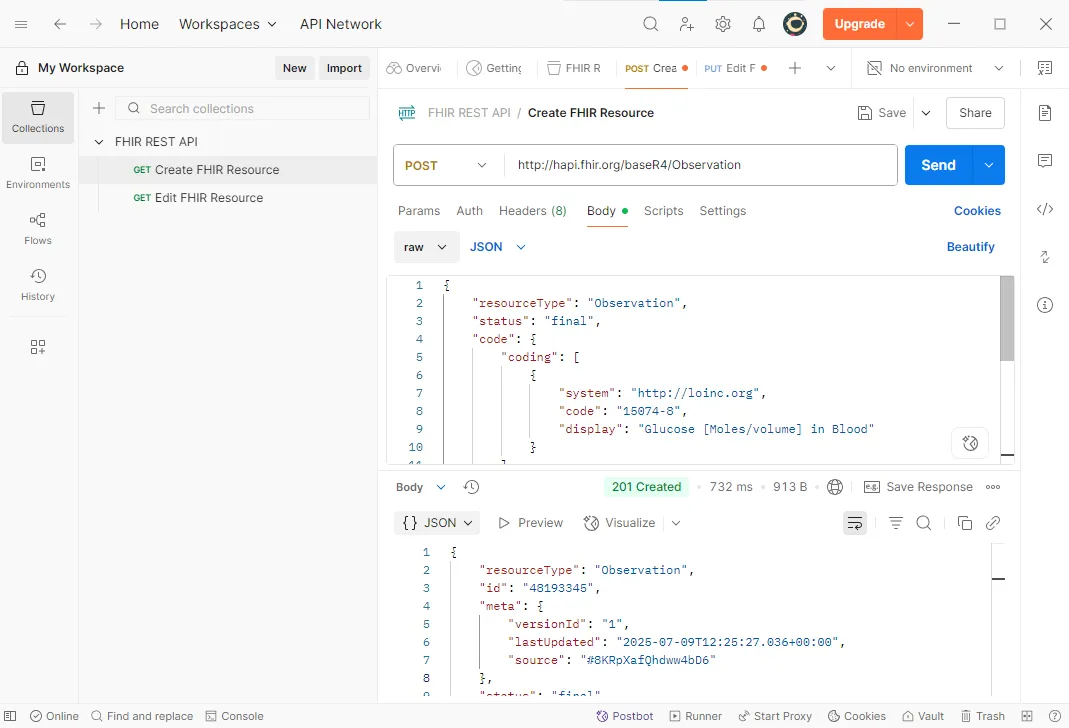Viewport: 1069px width, 728px height.
Task: Search within the response body
Action: coord(924,524)
